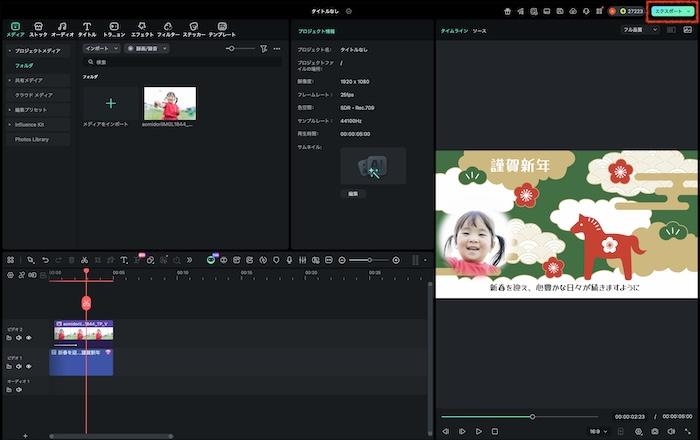Open the トランジション (Transitions) tab
Screen dimensions: 700x440
[x=114, y=29]
